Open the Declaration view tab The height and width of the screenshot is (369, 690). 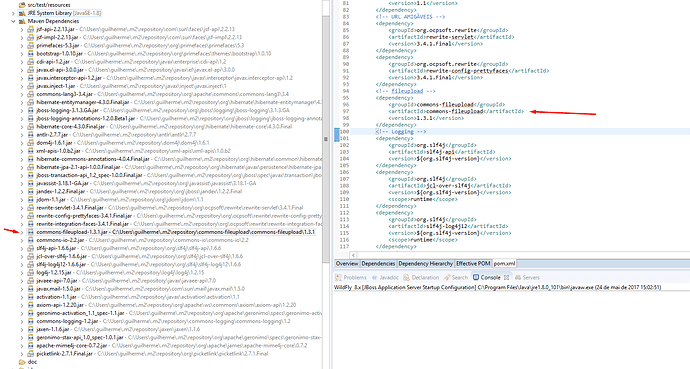coord(421,278)
